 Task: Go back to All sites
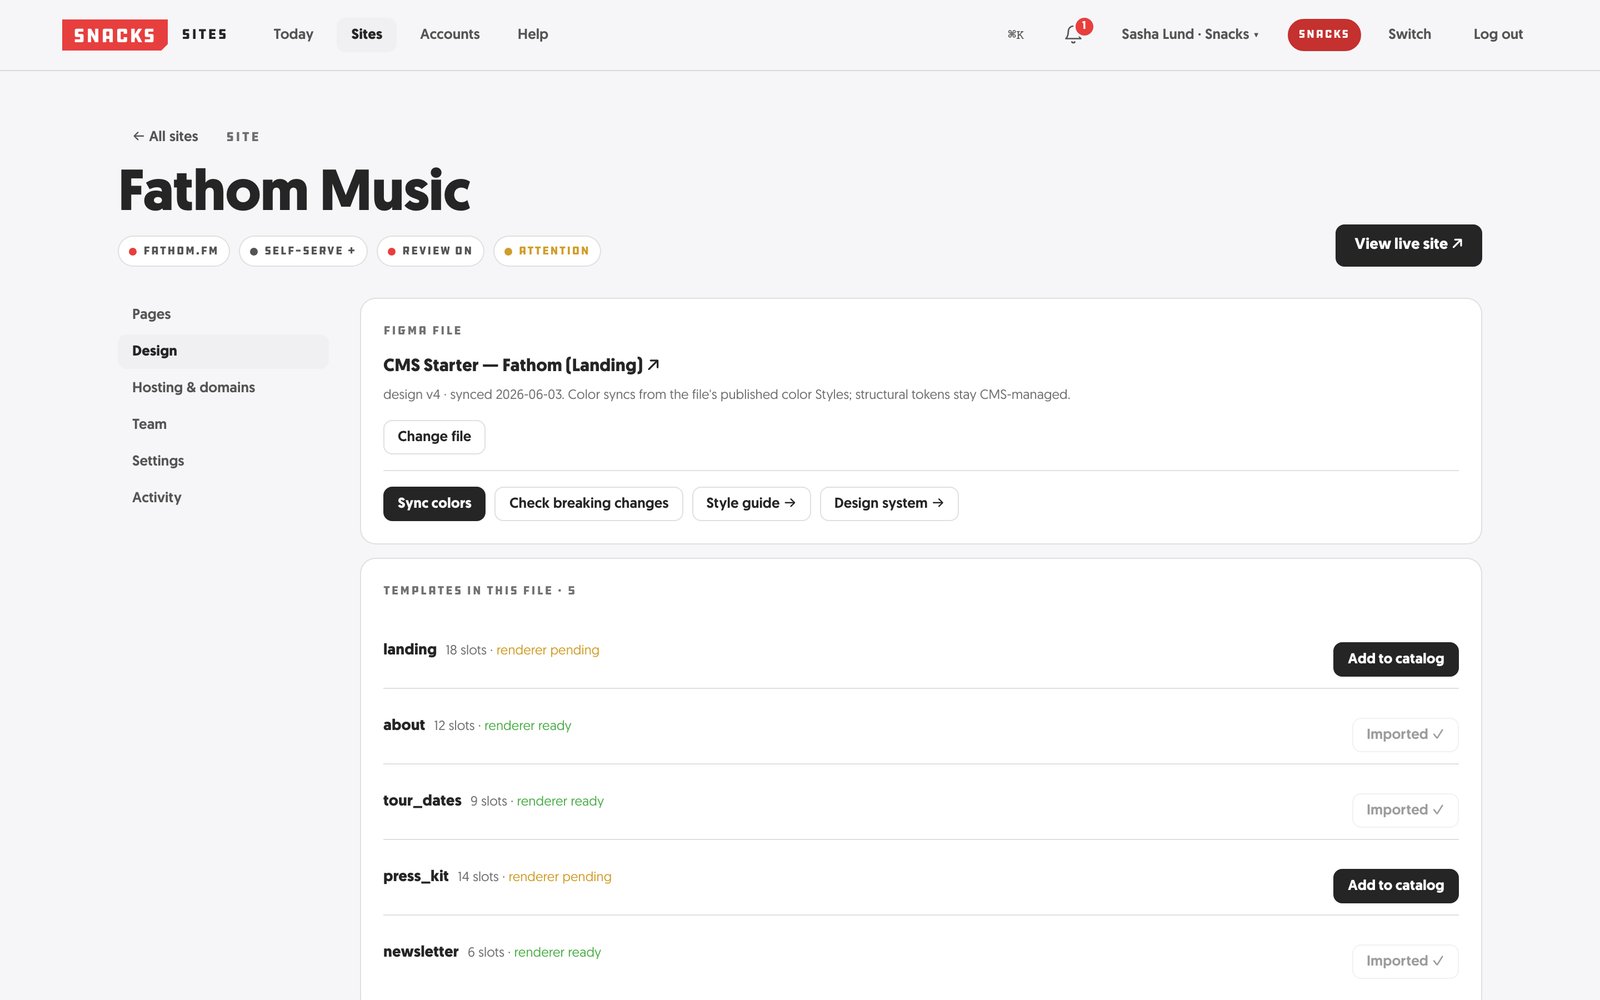click(x=166, y=137)
